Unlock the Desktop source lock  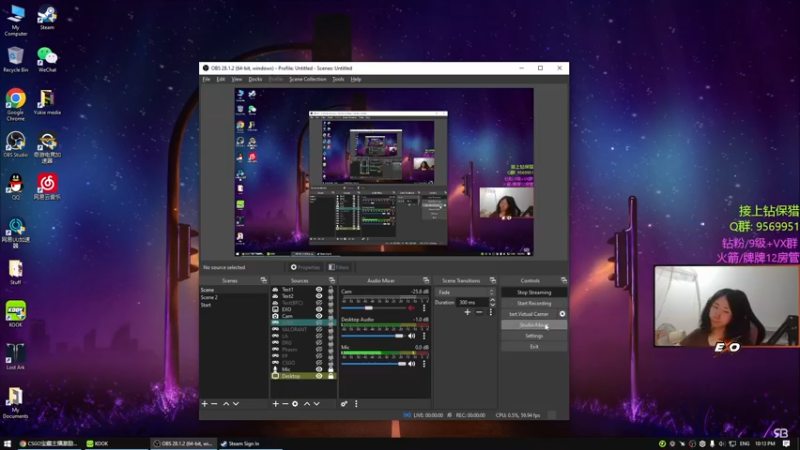[x=331, y=376]
